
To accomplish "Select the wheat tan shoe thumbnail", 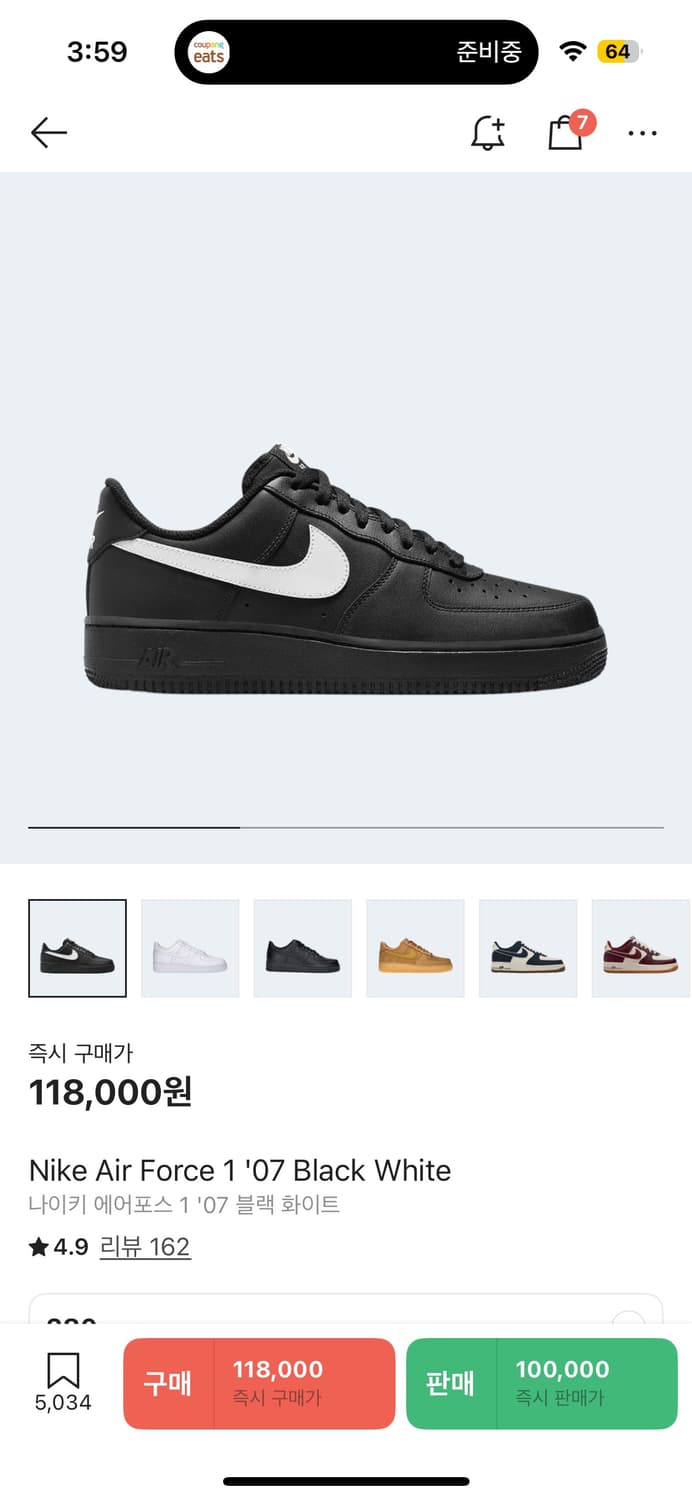I will point(415,948).
